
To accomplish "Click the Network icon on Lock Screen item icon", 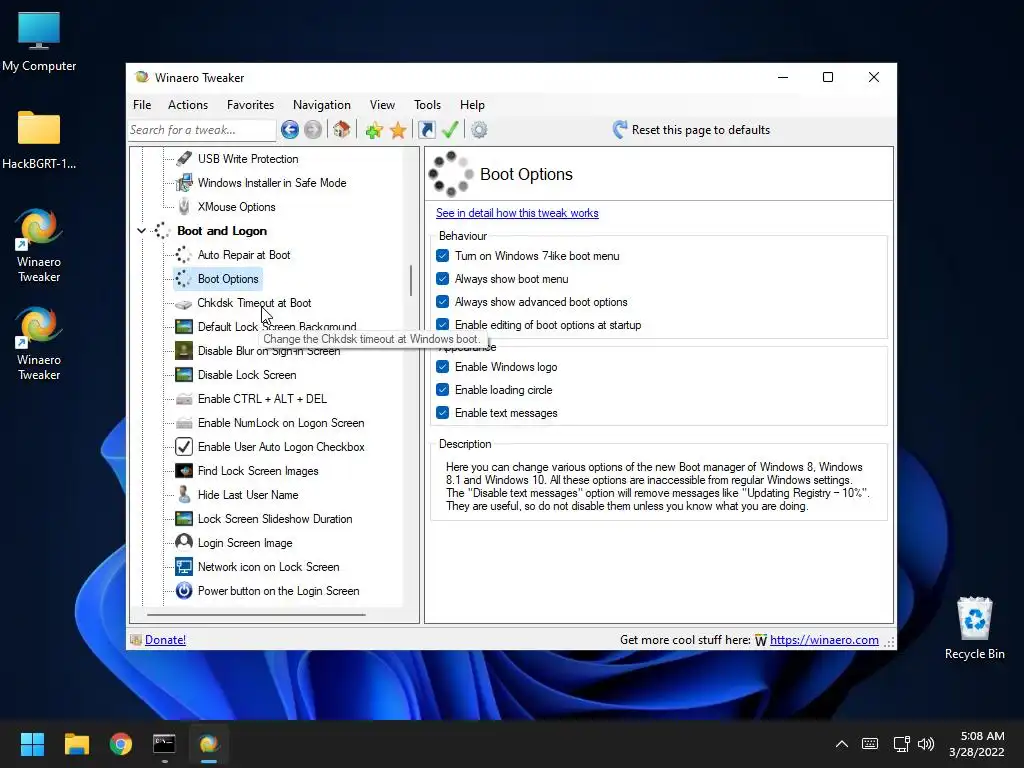I will tap(184, 567).
